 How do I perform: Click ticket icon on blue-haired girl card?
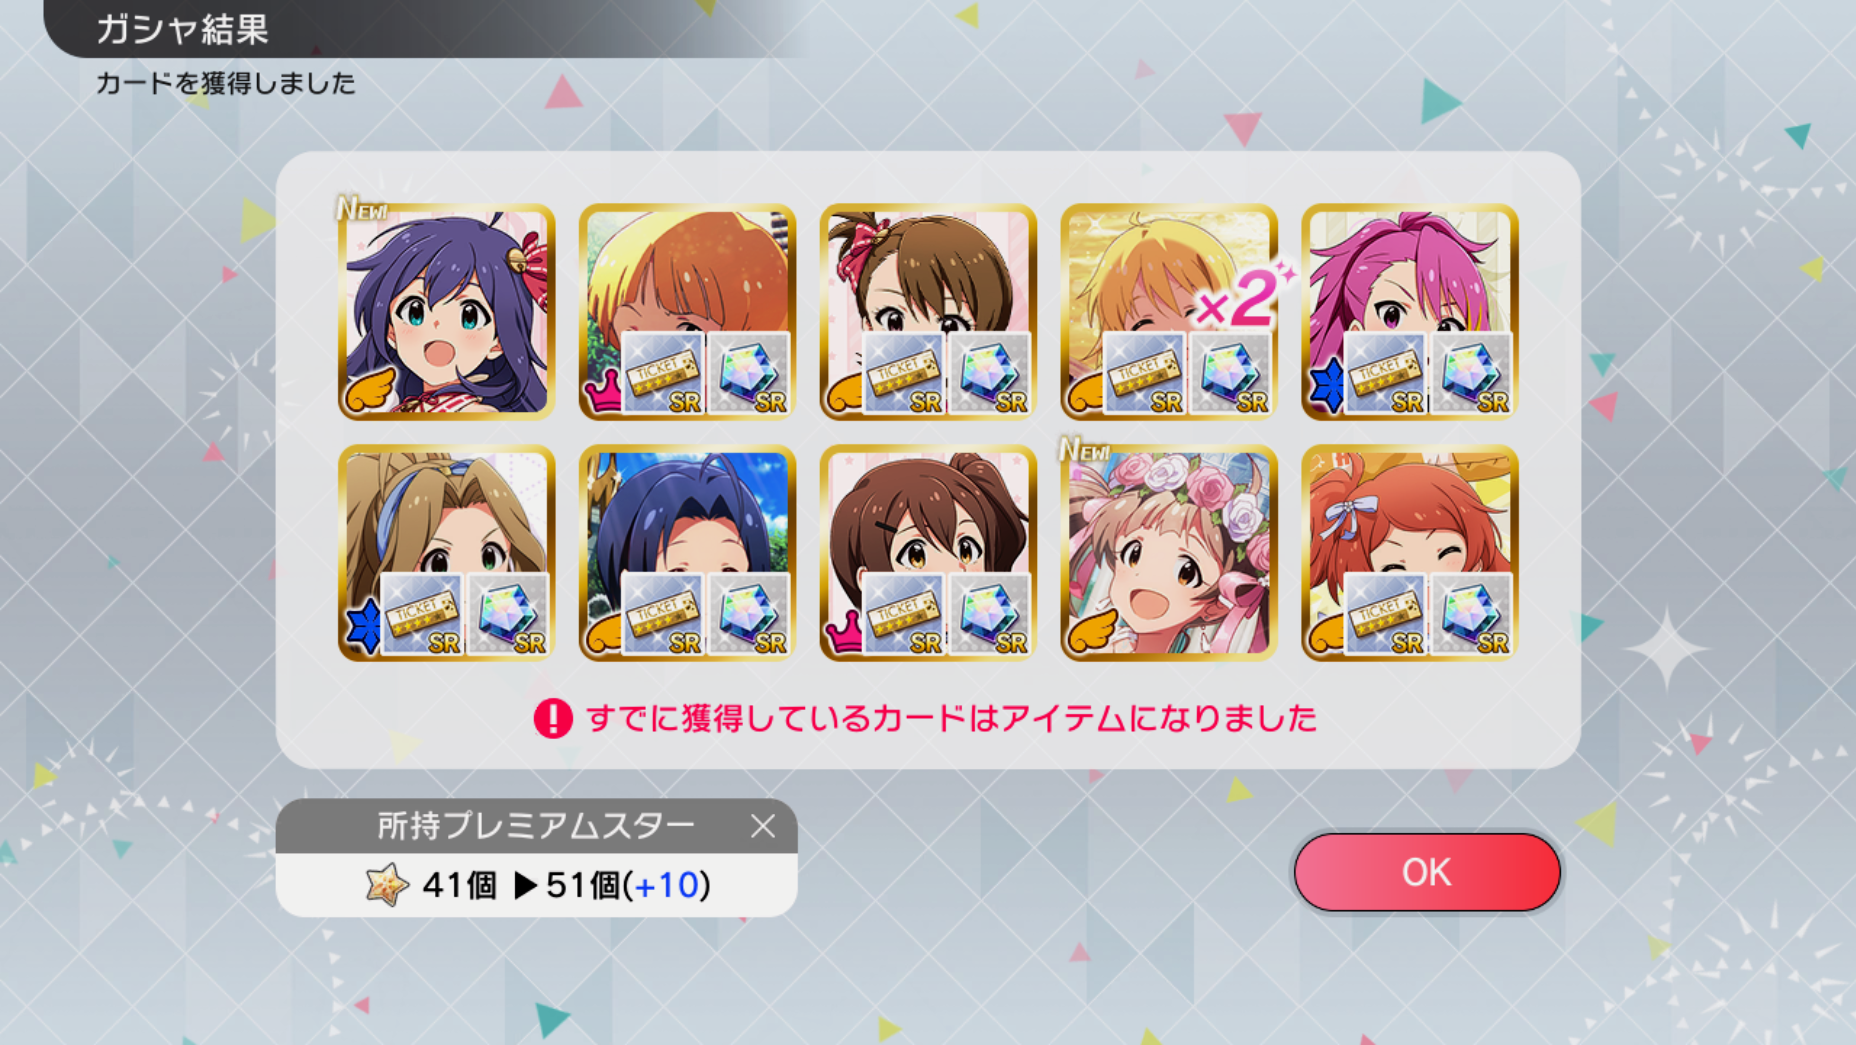[662, 615]
